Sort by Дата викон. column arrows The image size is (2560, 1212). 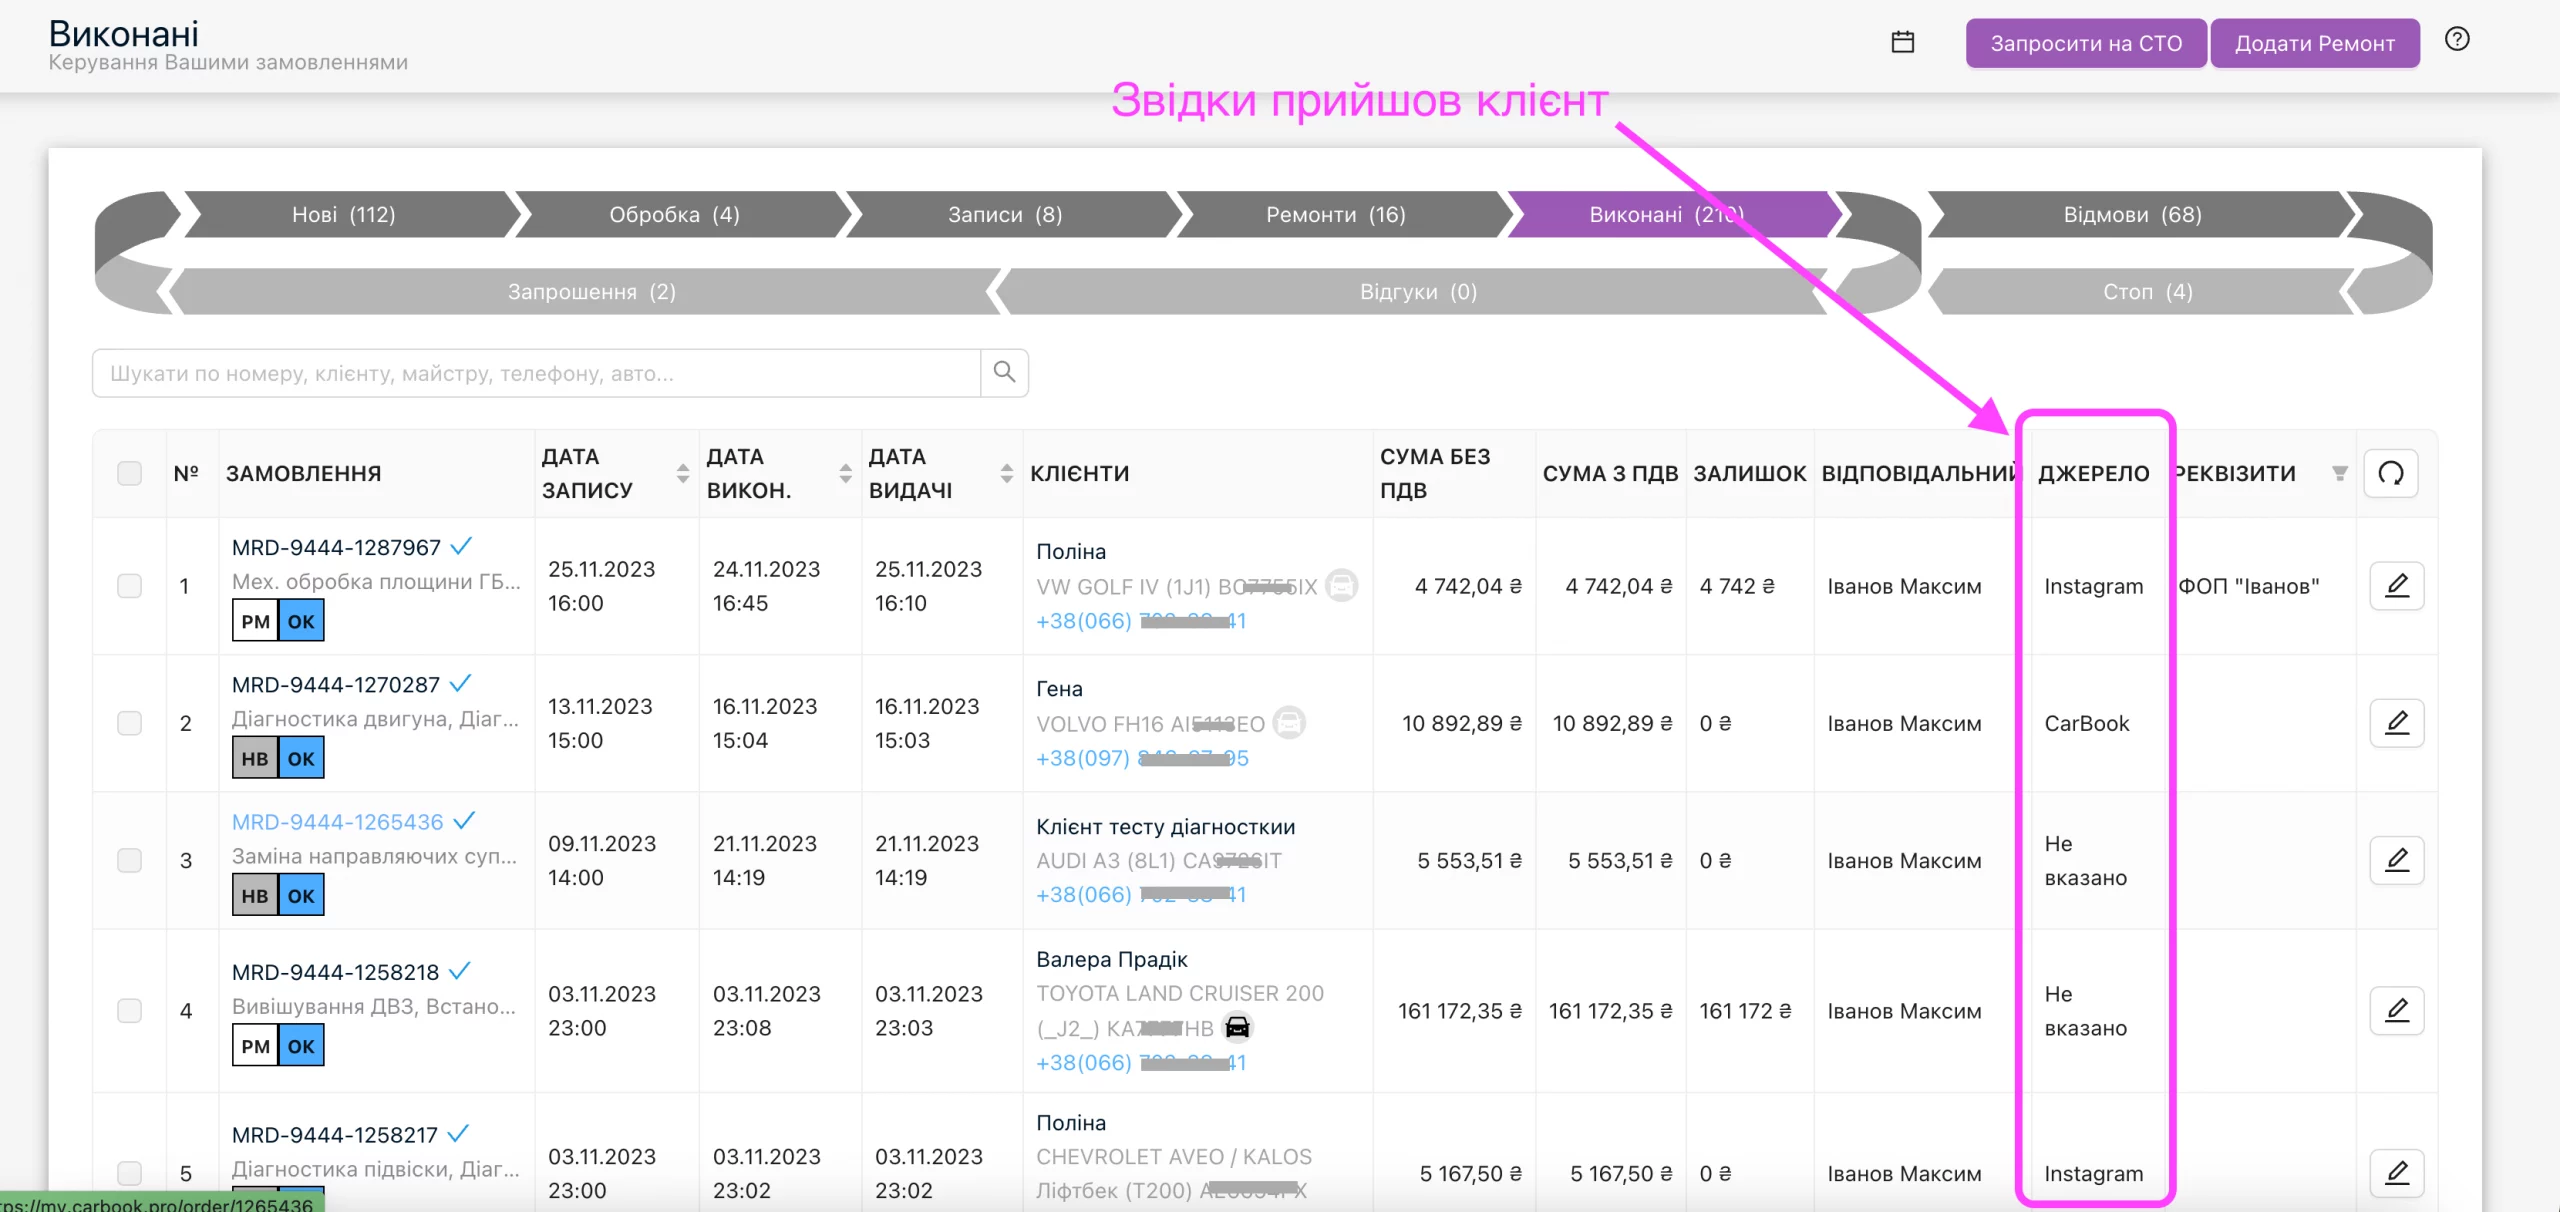(845, 473)
